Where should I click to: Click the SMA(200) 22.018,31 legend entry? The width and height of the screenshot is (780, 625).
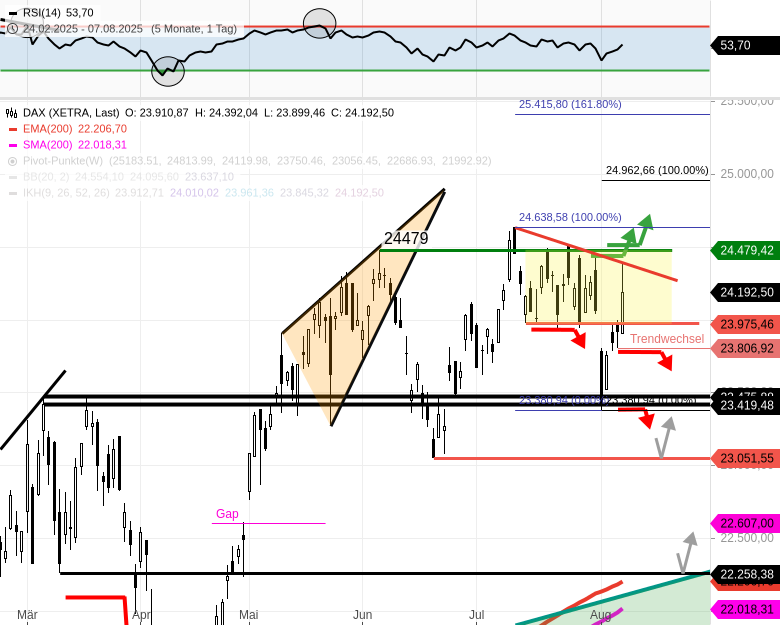click(x=75, y=145)
